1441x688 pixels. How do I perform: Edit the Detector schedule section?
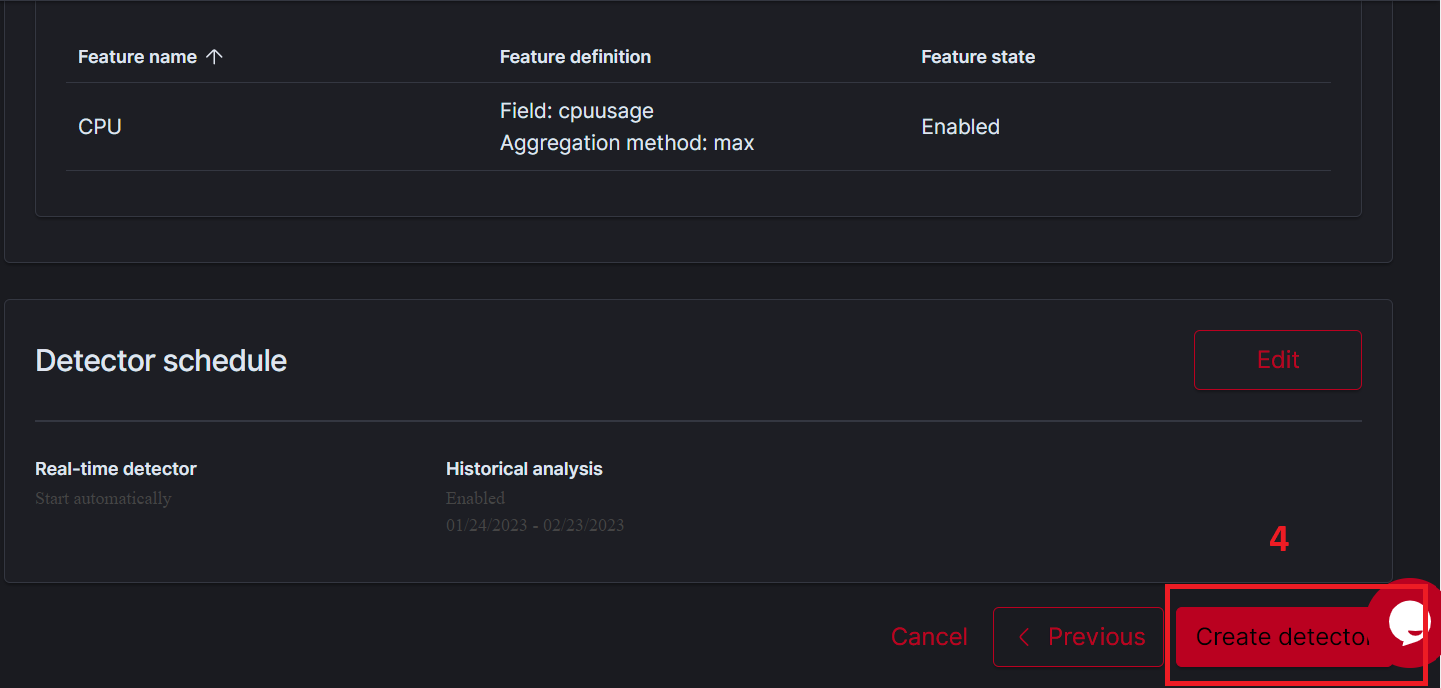[x=1278, y=360]
